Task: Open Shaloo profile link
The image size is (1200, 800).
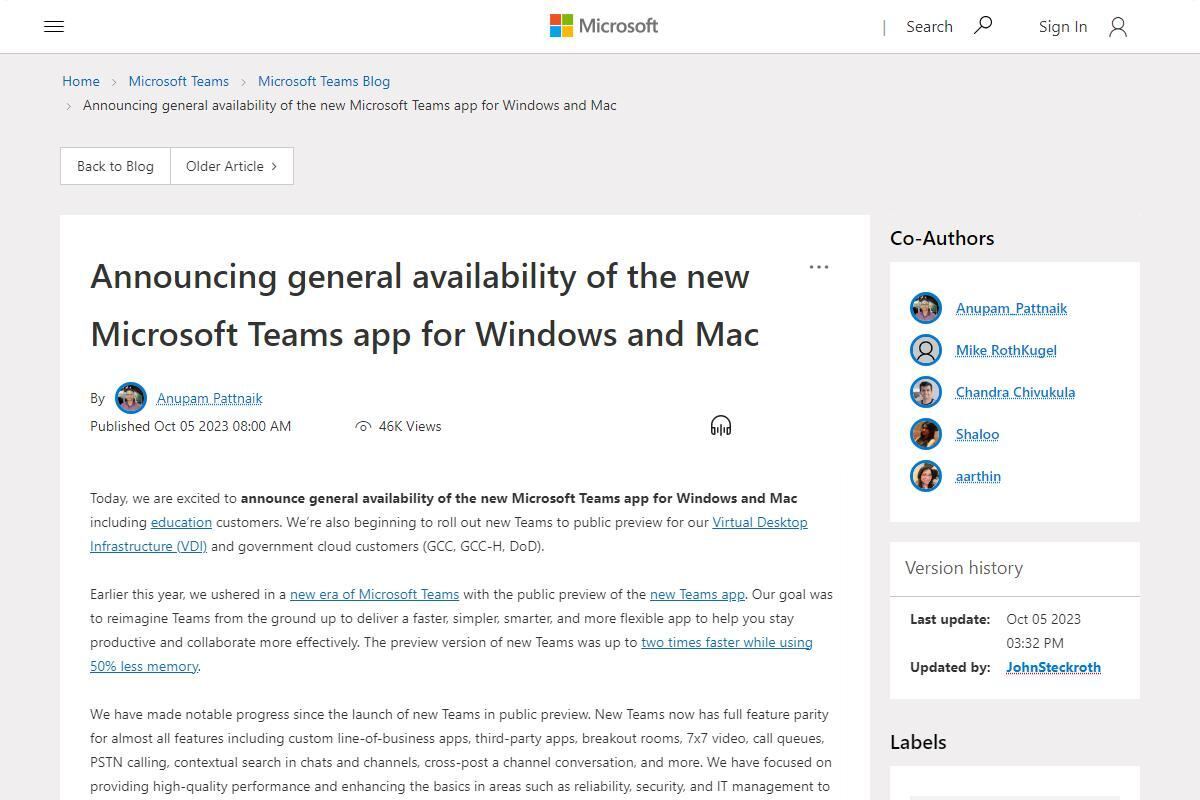Action: coord(977,434)
